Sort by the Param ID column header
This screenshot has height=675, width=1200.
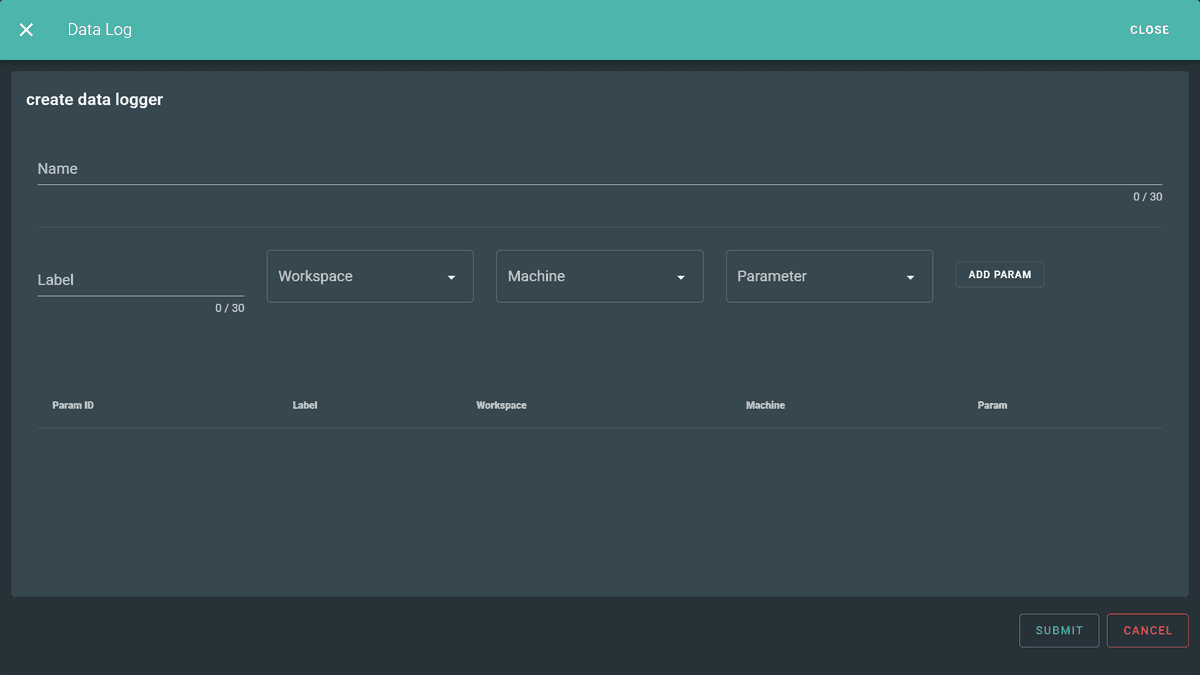click(x=73, y=405)
